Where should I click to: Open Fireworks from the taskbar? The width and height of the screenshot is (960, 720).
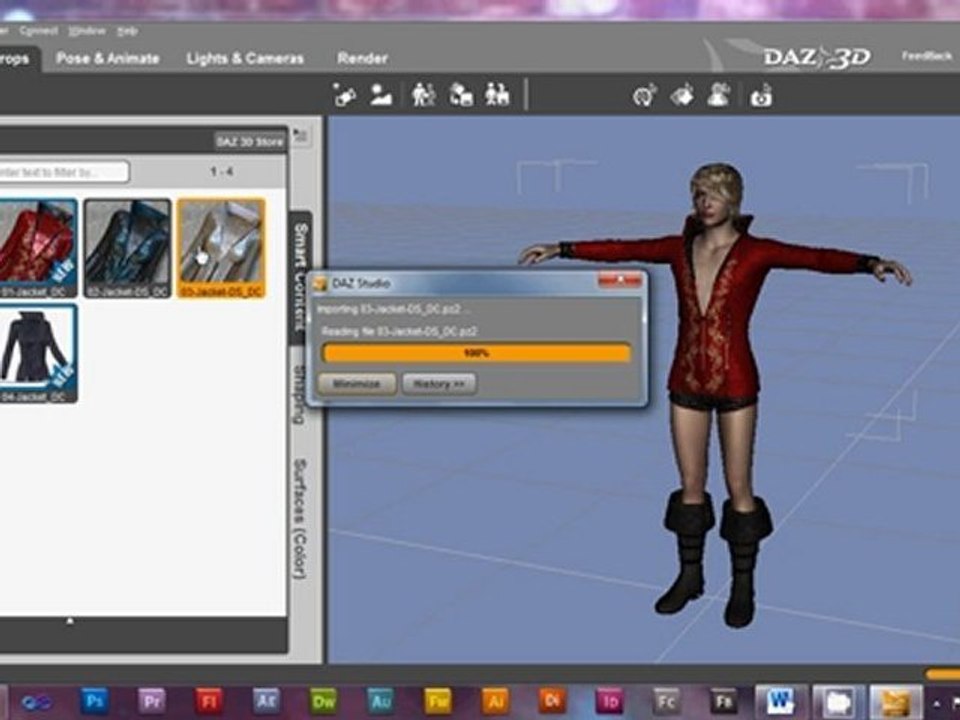click(438, 701)
